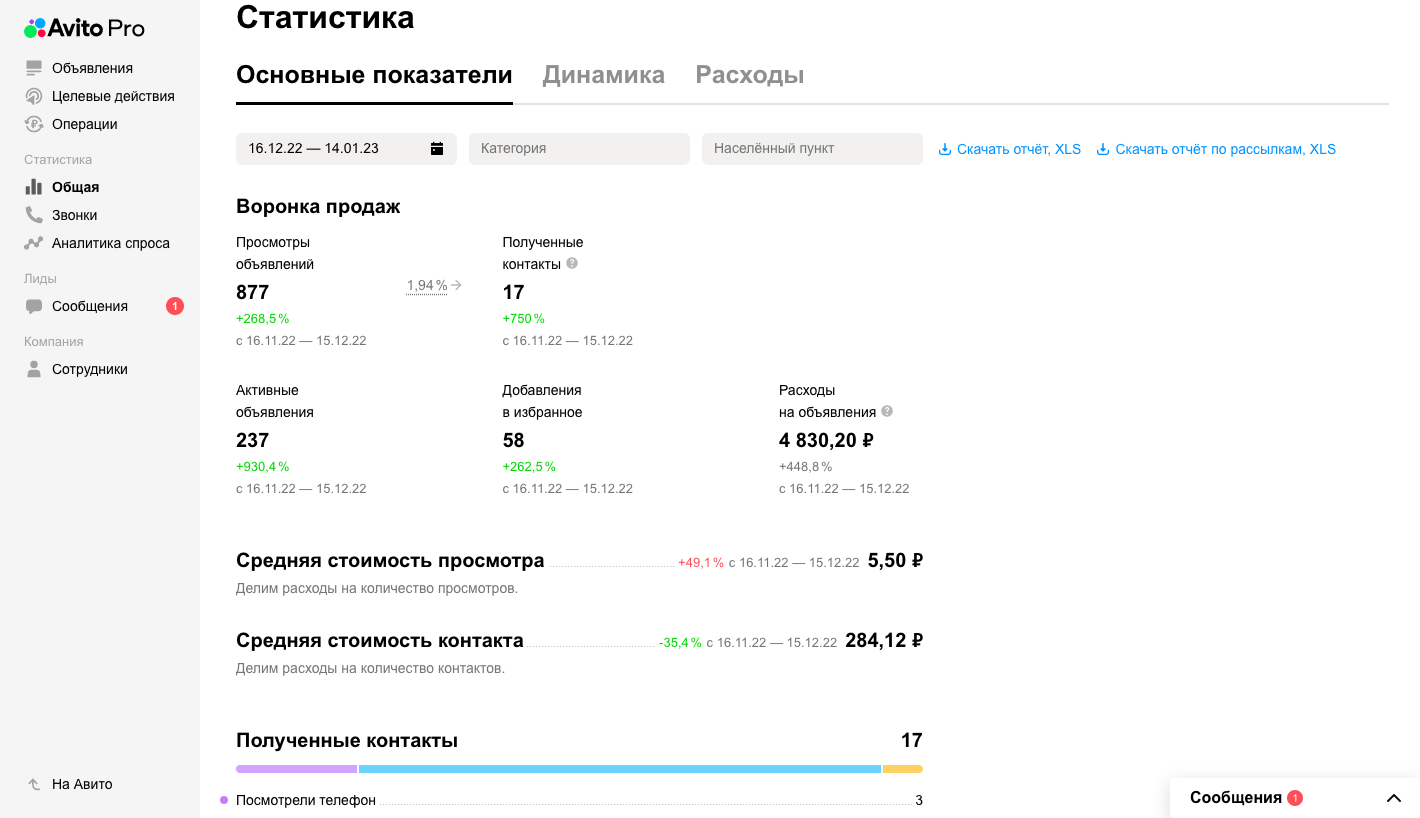The image size is (1420, 818).
Task: Open the Категория dropdown filter
Action: coord(579,148)
